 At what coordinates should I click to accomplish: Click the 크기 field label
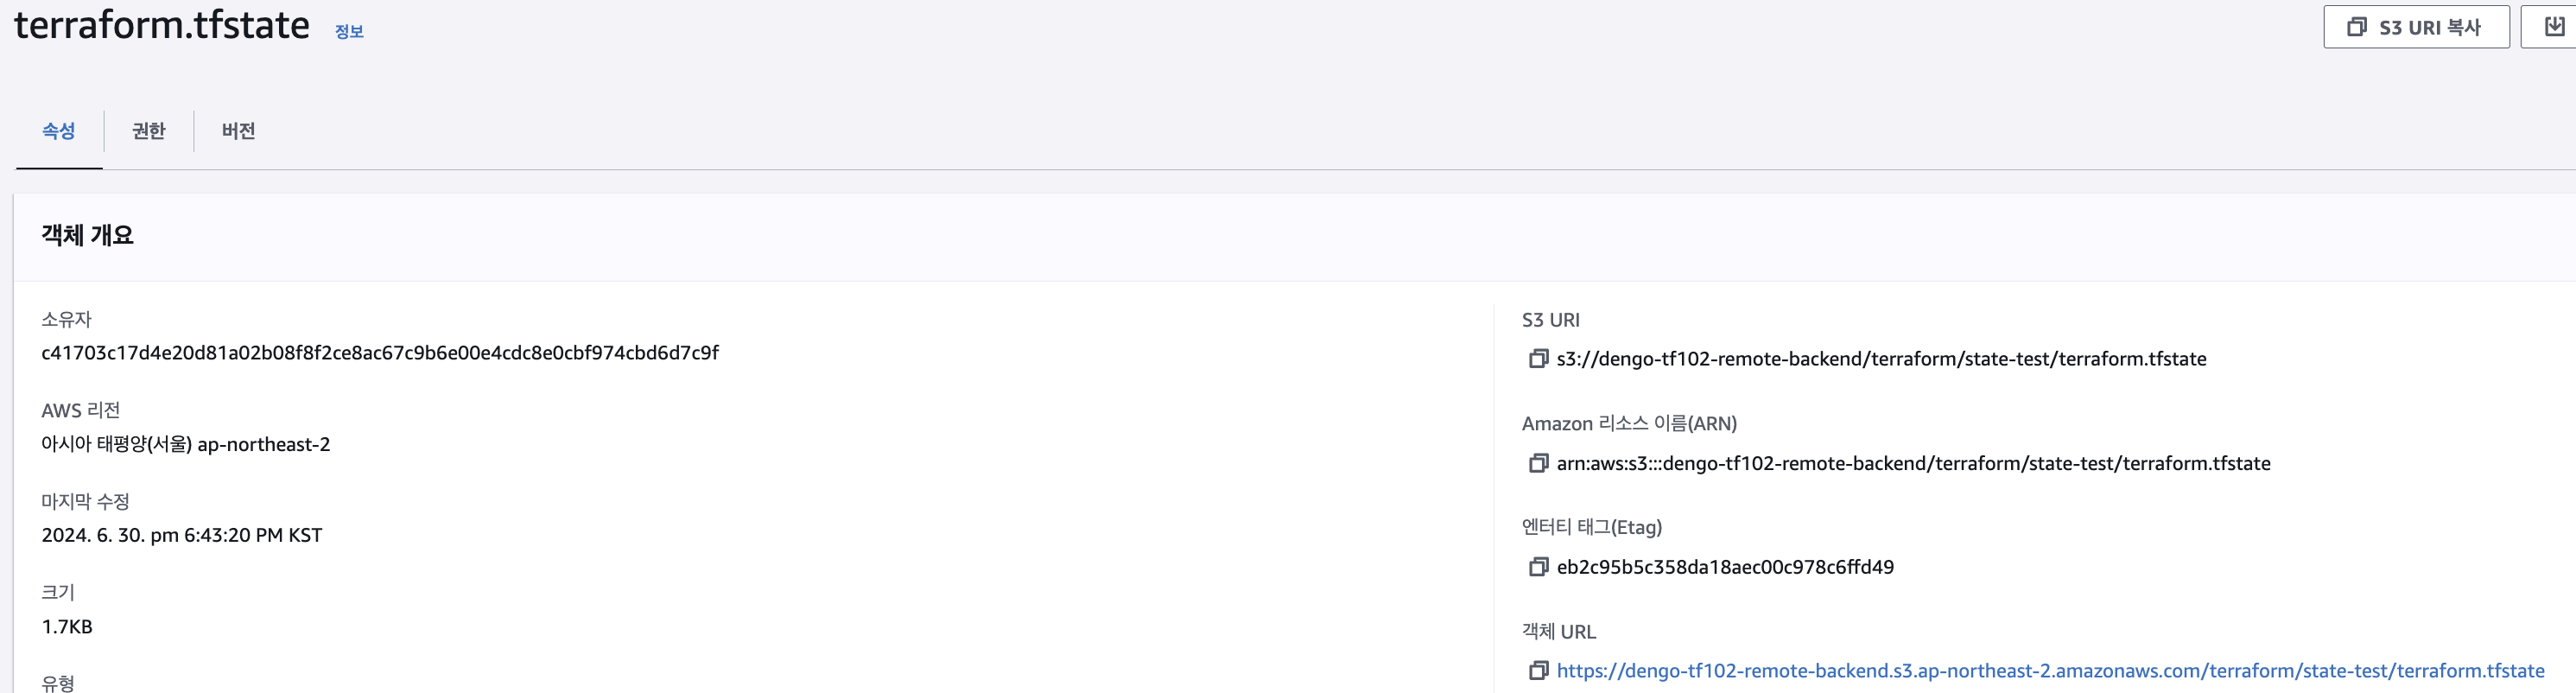(58, 592)
